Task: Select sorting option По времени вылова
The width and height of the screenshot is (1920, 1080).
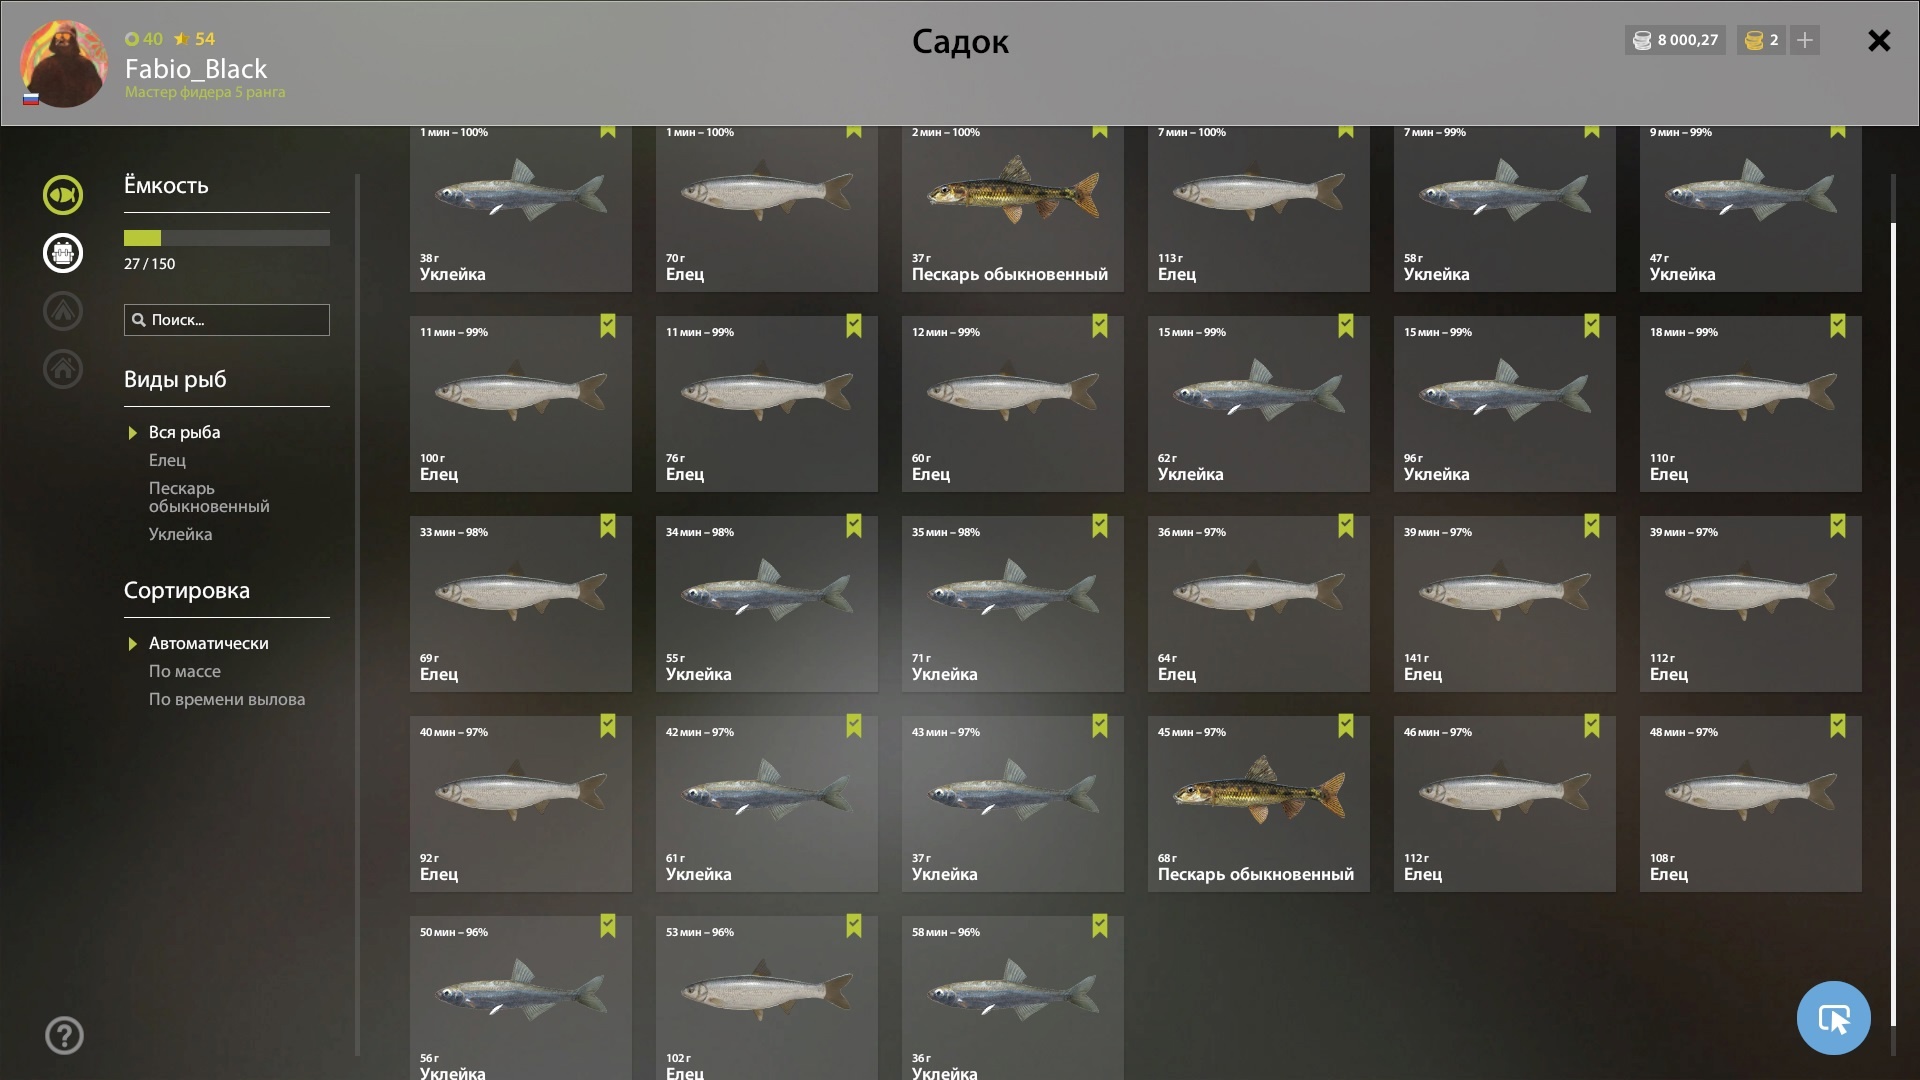Action: (x=227, y=699)
